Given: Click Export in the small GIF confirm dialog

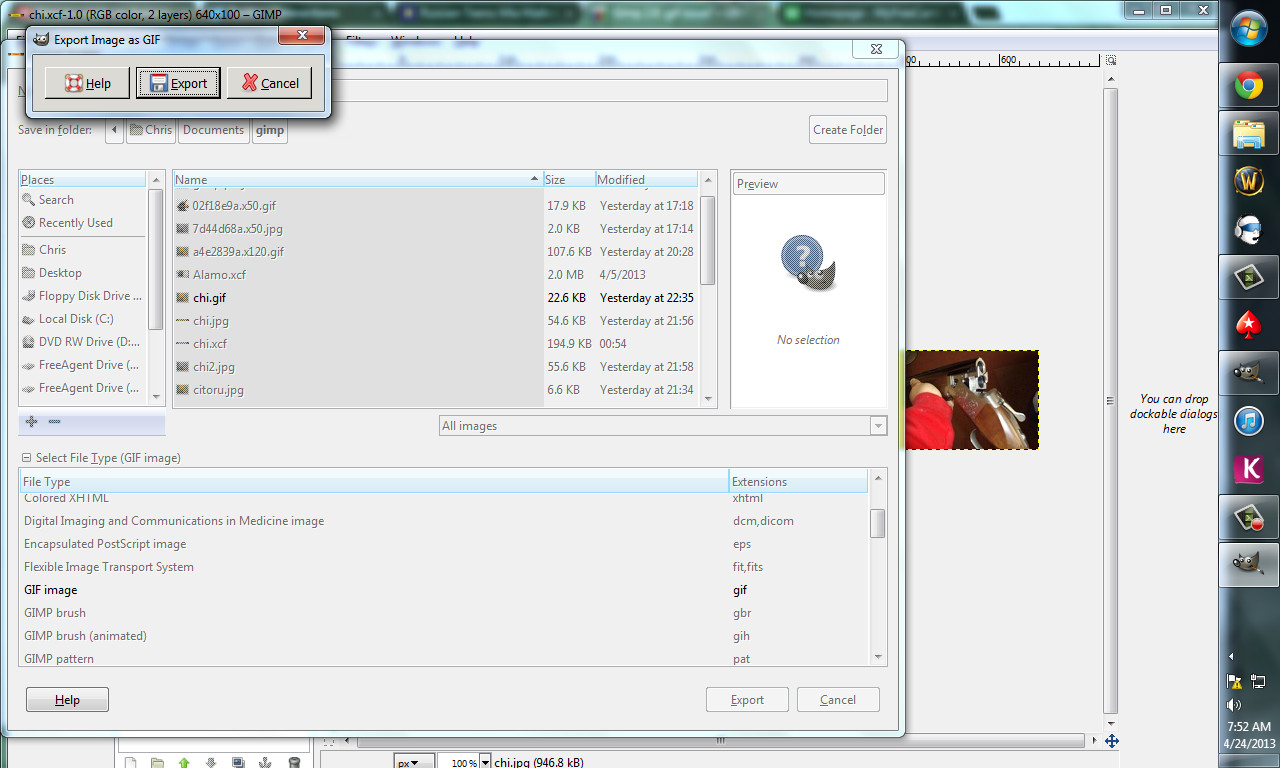Looking at the screenshot, I should [178, 83].
